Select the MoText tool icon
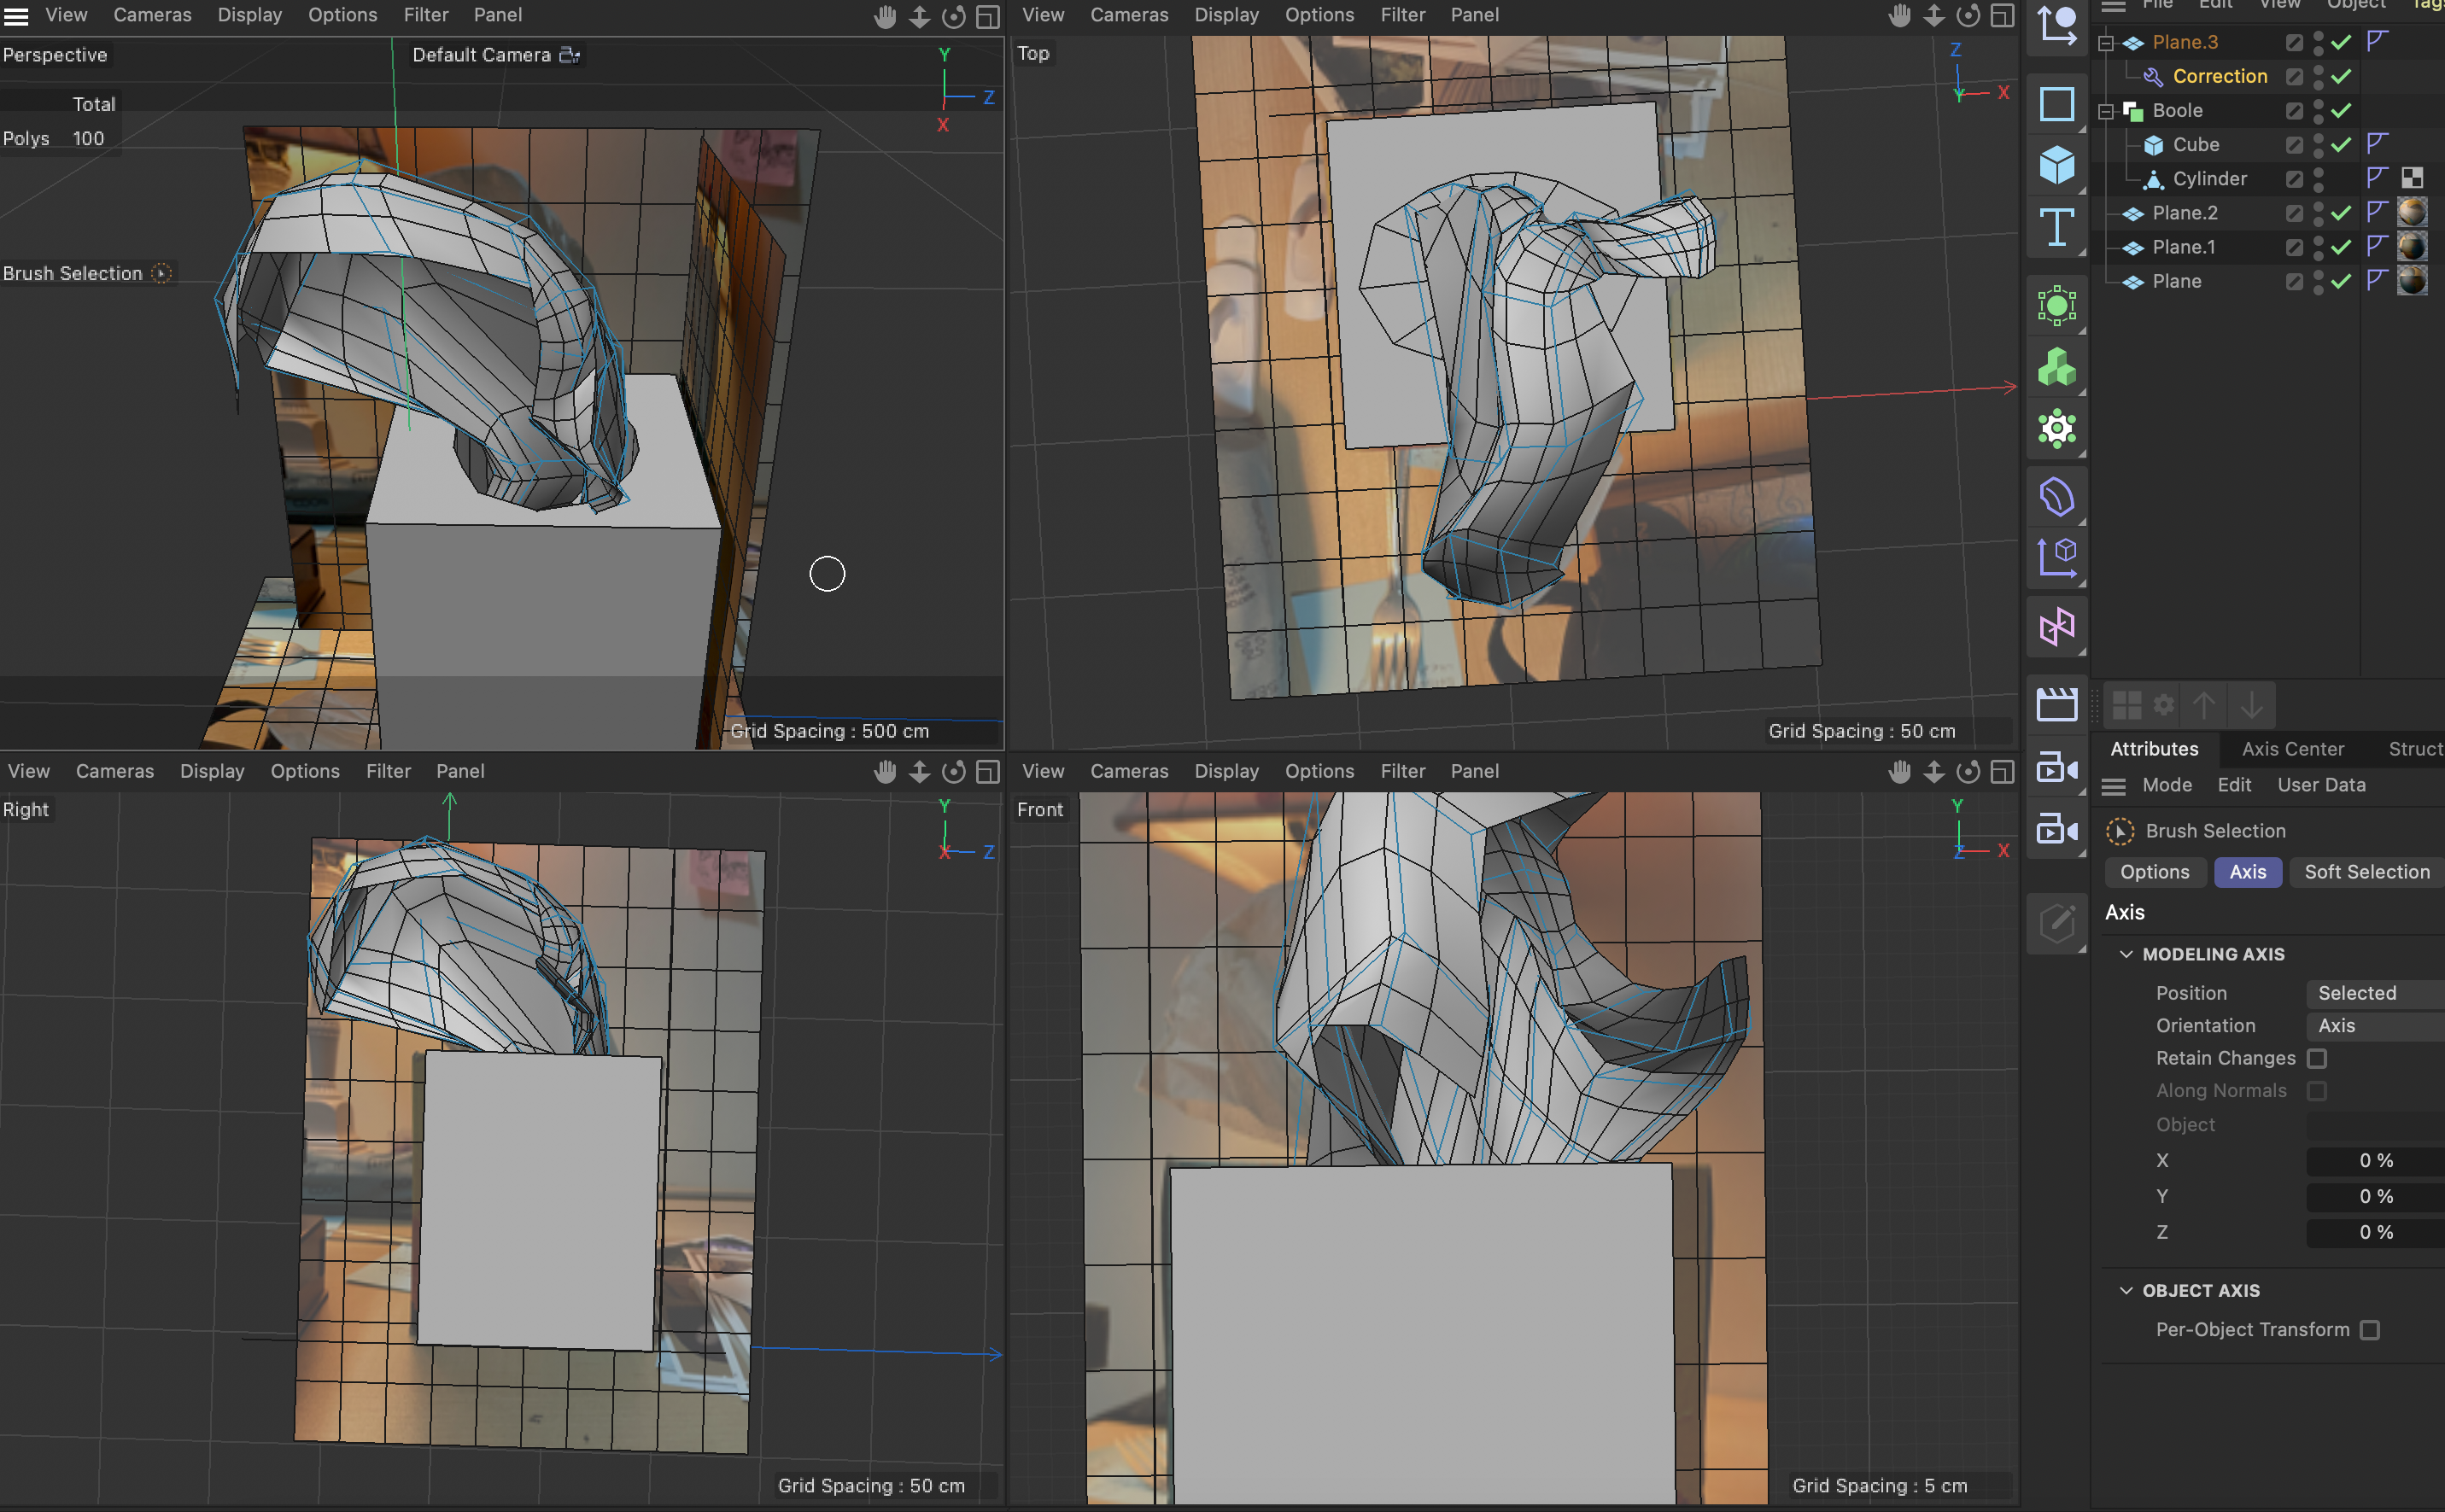The width and height of the screenshot is (2445, 1512). [x=2057, y=228]
